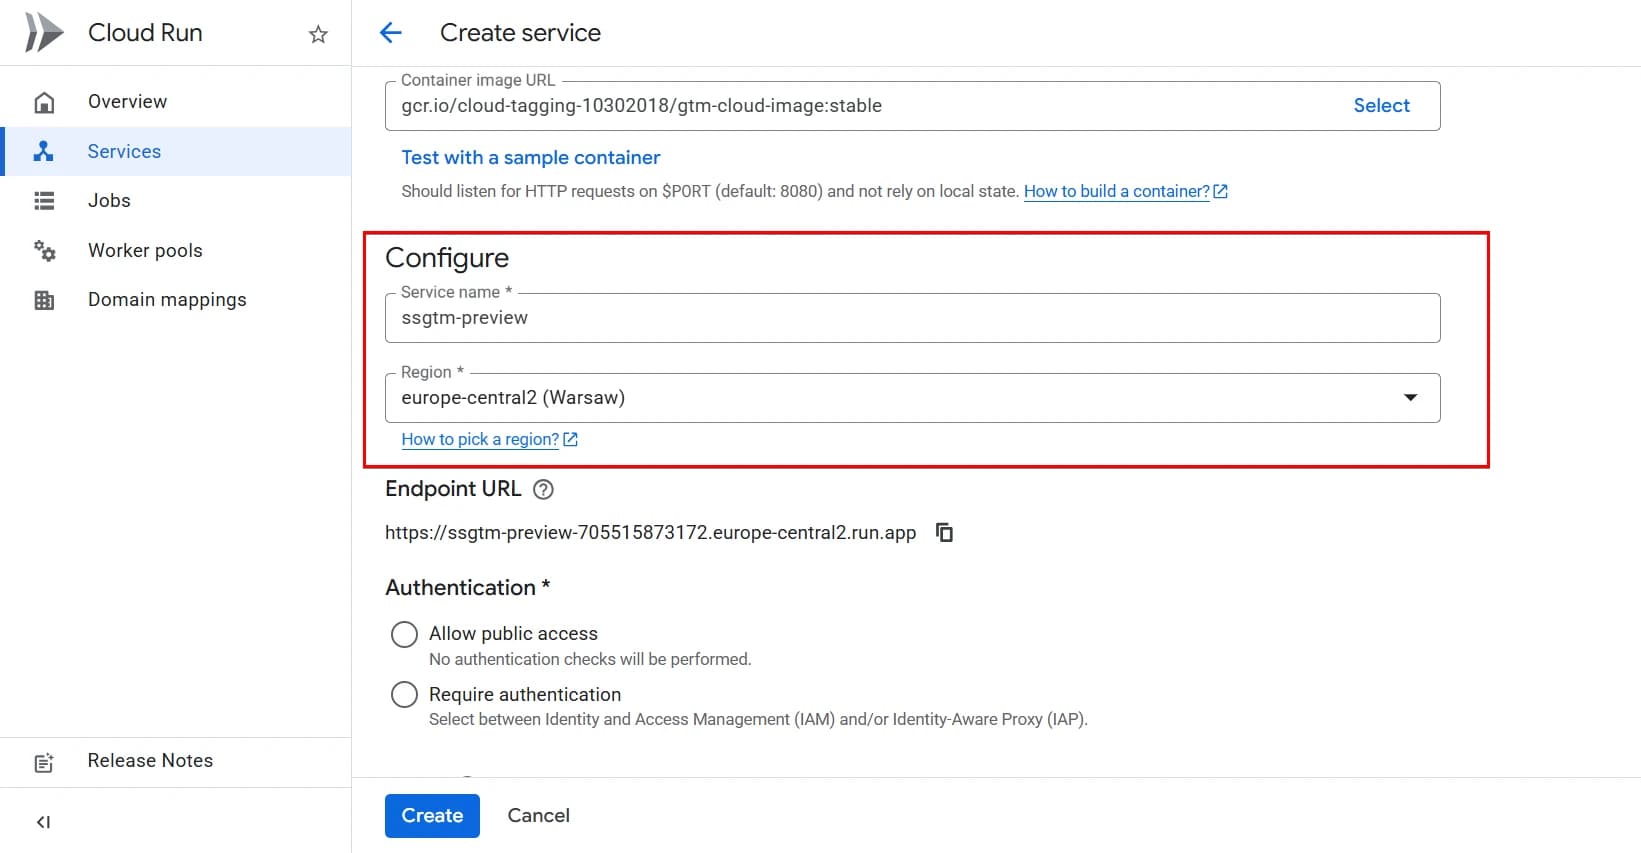1641x853 pixels.
Task: Open Endpoint URL help question mark icon
Action: 543,489
